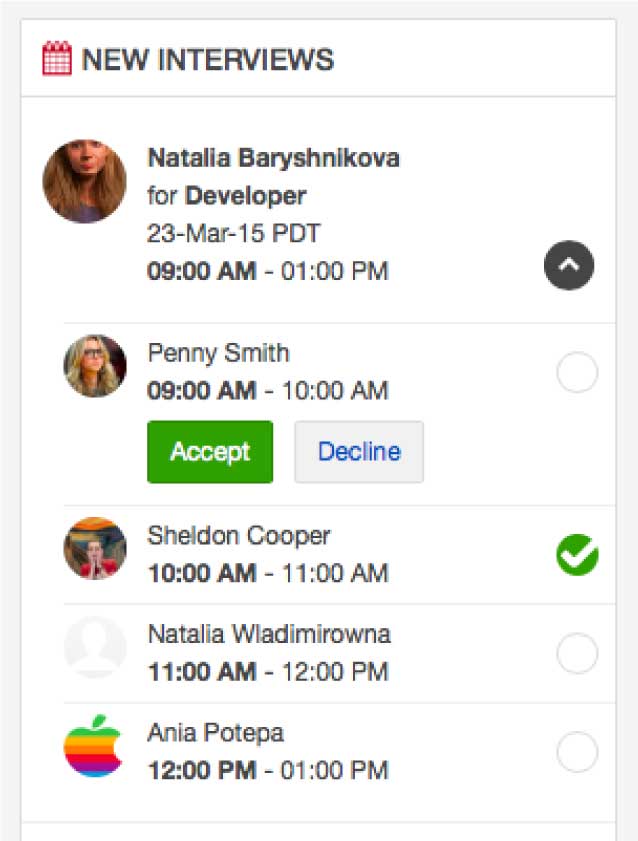Expand the Sheldon Cooper interview row
This screenshot has width=638, height=841.
(340, 555)
